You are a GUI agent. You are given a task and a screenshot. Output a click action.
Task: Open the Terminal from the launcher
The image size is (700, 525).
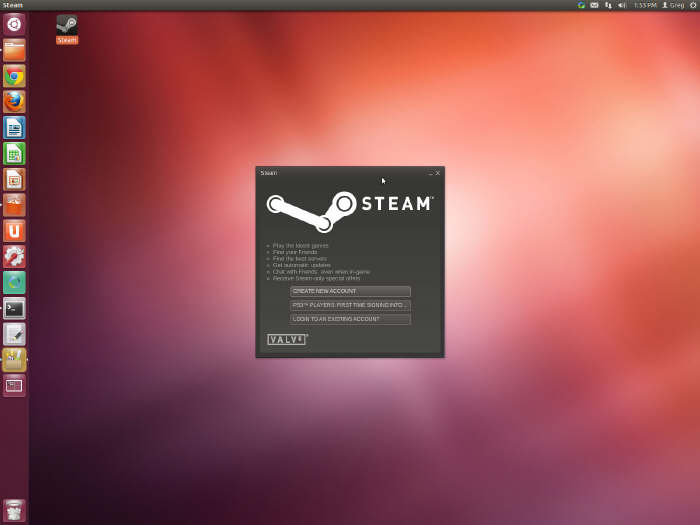coord(14,308)
